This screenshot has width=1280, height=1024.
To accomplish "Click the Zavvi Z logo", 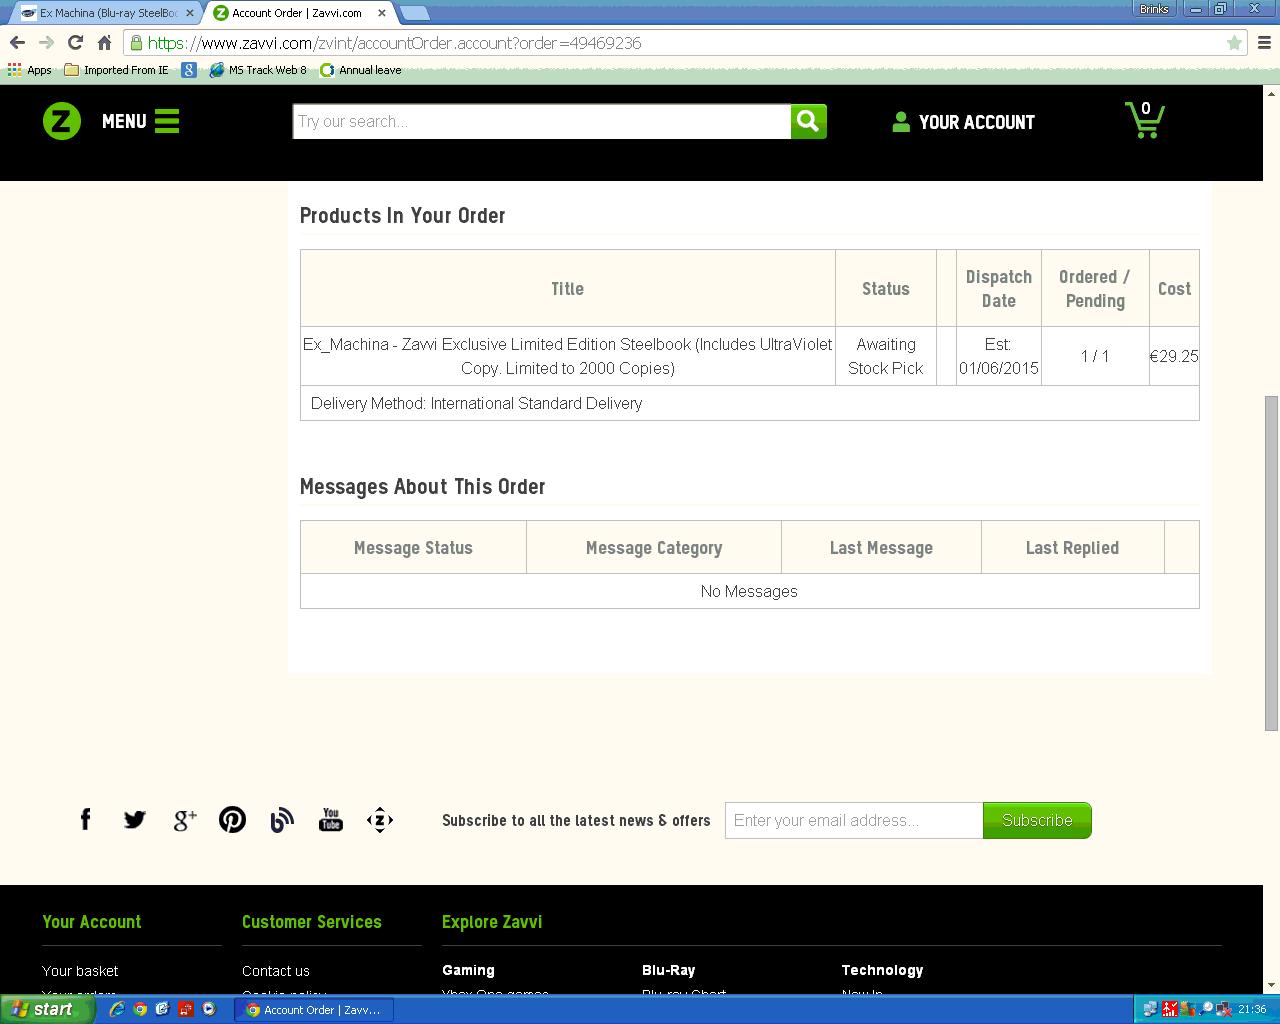I will click(x=62, y=121).
